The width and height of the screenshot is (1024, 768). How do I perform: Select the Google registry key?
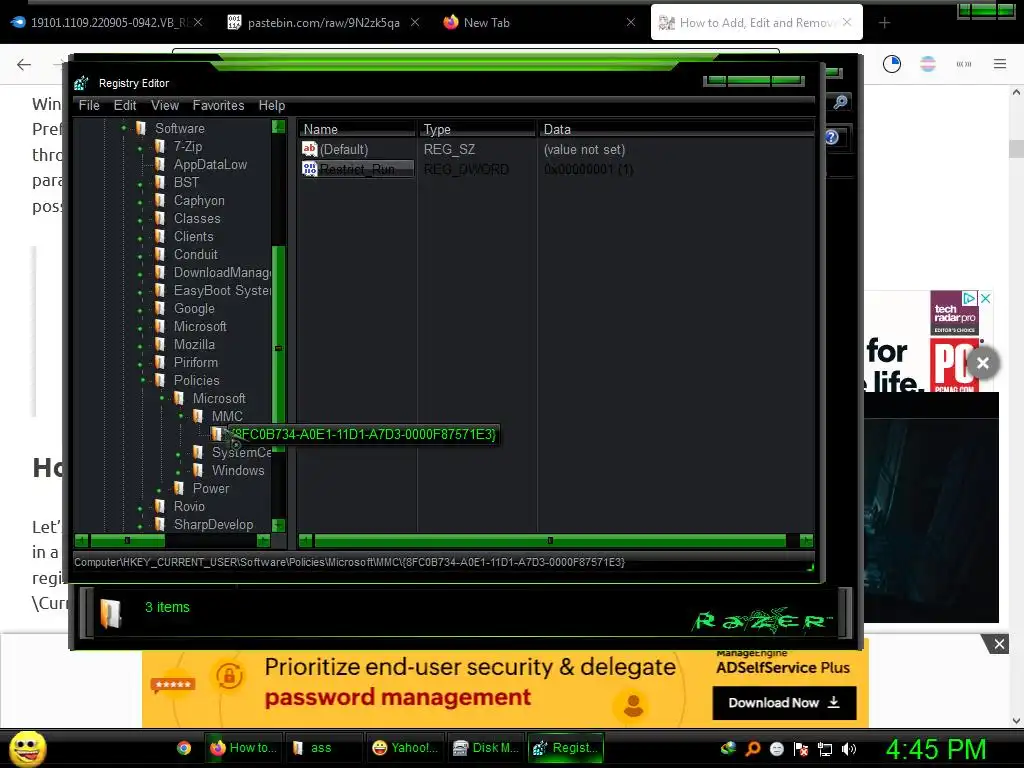(194, 308)
